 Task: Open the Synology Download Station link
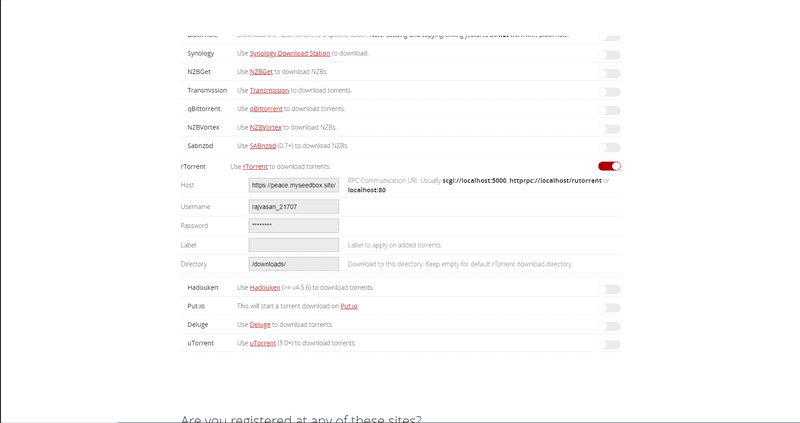pyautogui.click(x=289, y=53)
